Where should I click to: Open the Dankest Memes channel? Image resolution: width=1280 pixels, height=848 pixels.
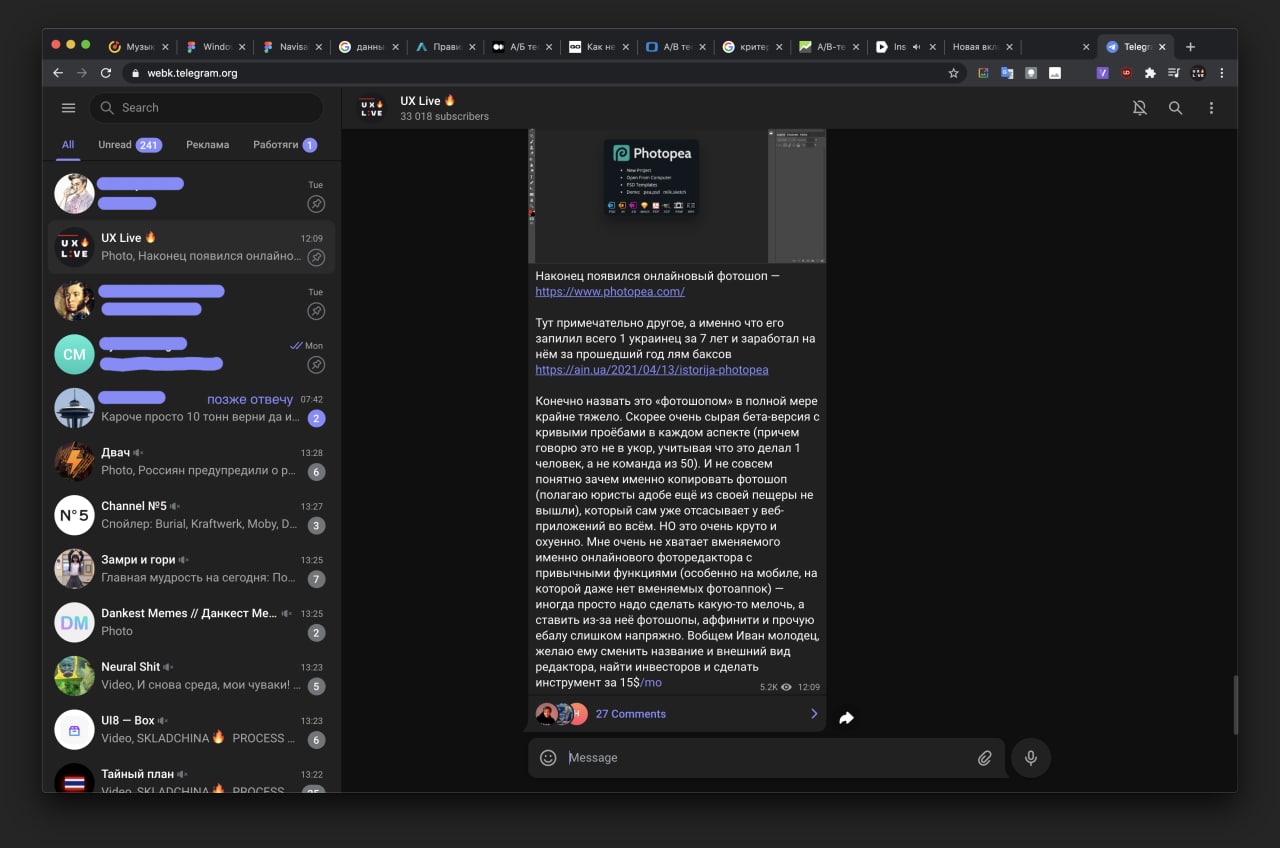click(x=192, y=623)
